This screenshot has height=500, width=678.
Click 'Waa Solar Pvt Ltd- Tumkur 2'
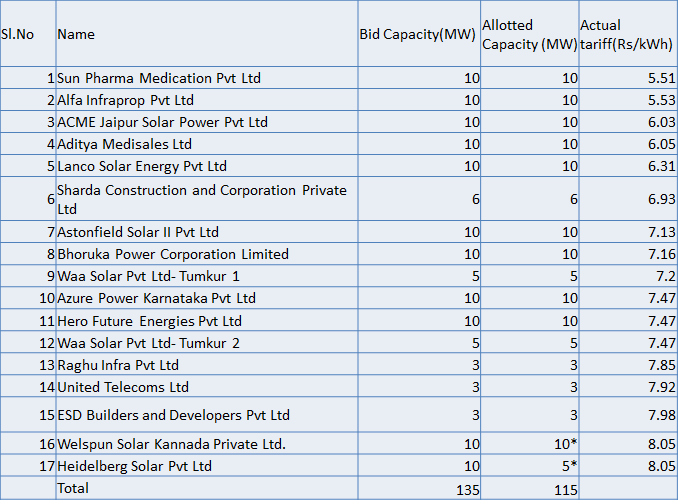click(207, 343)
